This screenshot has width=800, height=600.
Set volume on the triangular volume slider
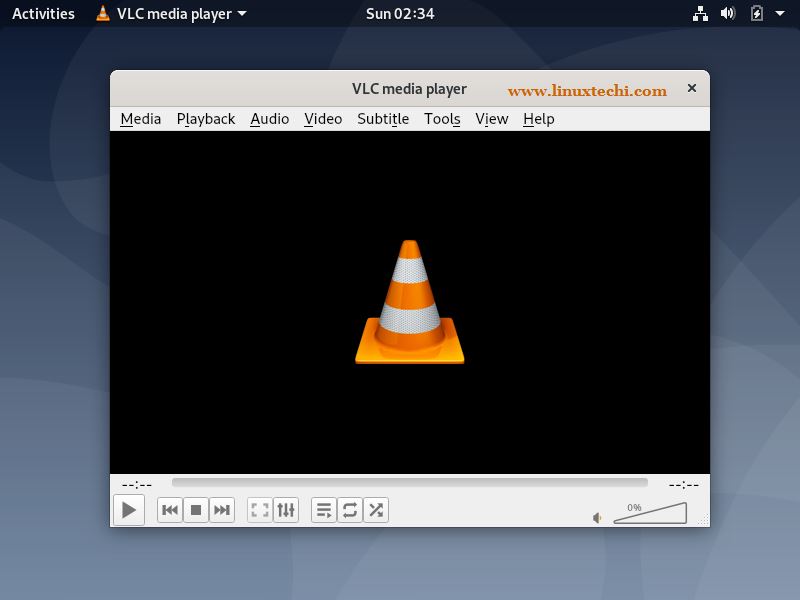point(650,515)
